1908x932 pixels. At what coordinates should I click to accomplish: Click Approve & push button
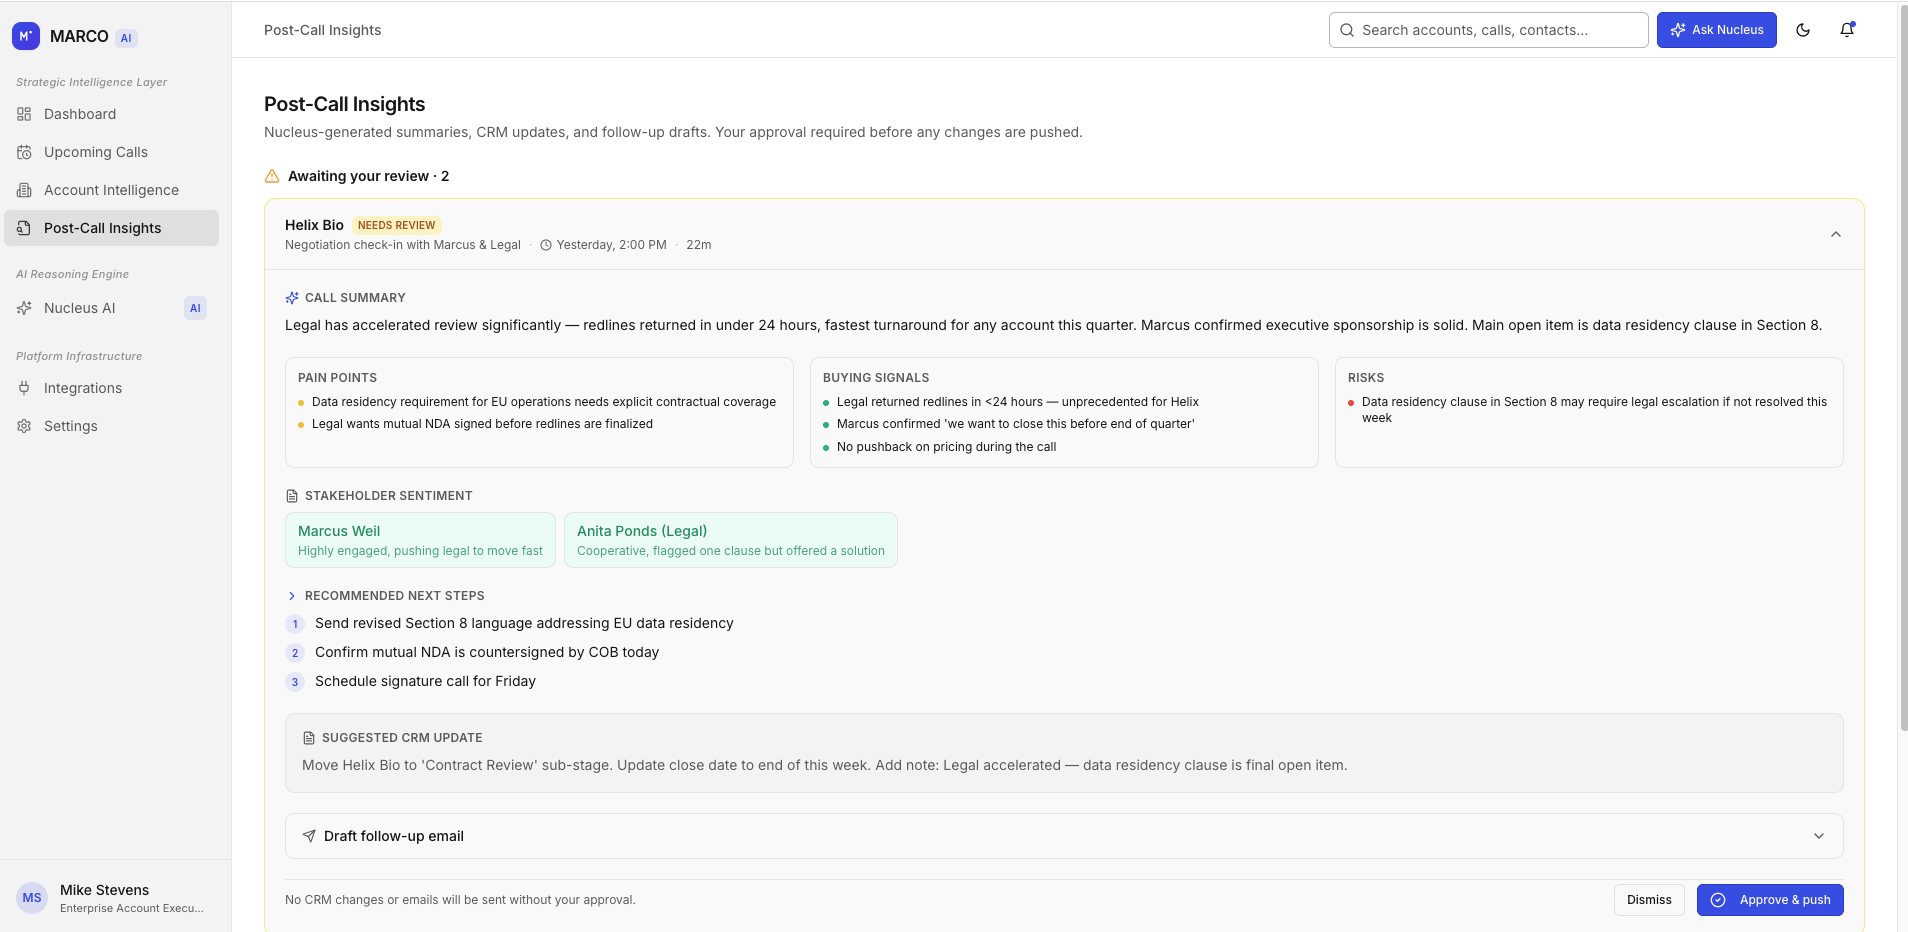(1770, 900)
